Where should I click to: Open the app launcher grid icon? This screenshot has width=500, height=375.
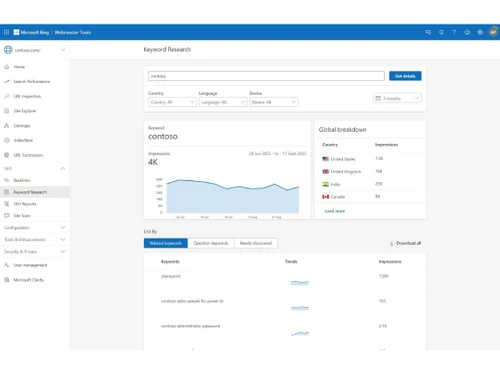(x=6, y=32)
